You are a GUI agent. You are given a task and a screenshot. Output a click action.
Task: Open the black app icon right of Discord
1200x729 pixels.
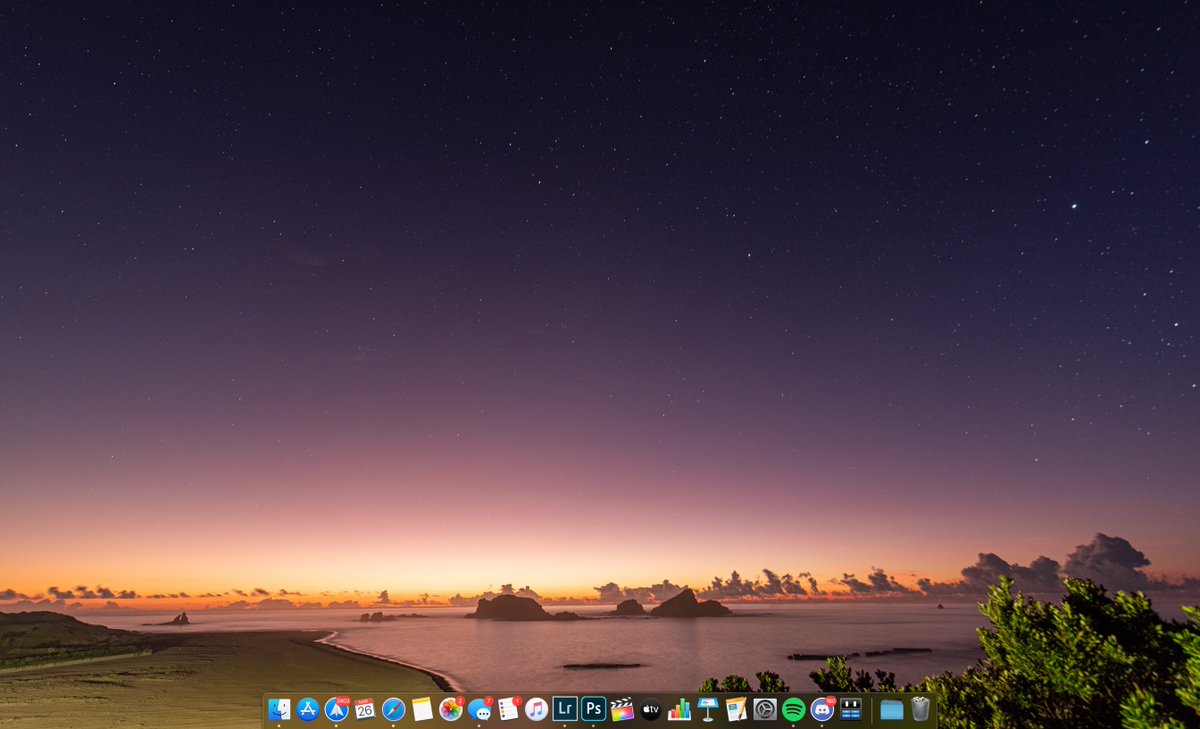coord(851,709)
